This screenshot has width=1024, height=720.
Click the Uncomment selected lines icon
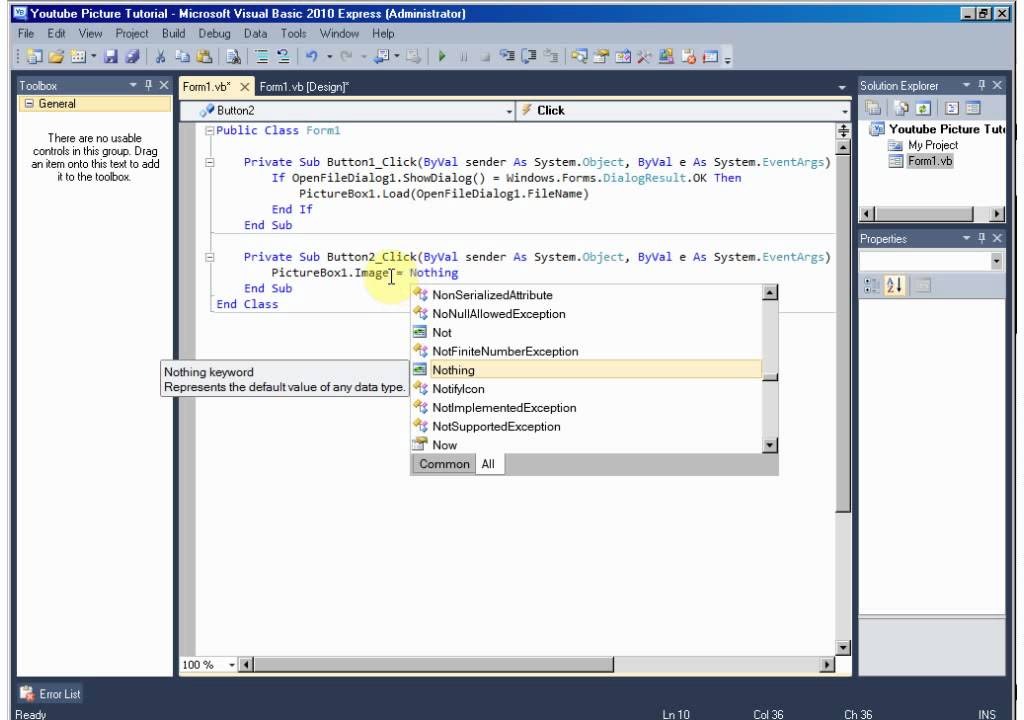coord(283,57)
